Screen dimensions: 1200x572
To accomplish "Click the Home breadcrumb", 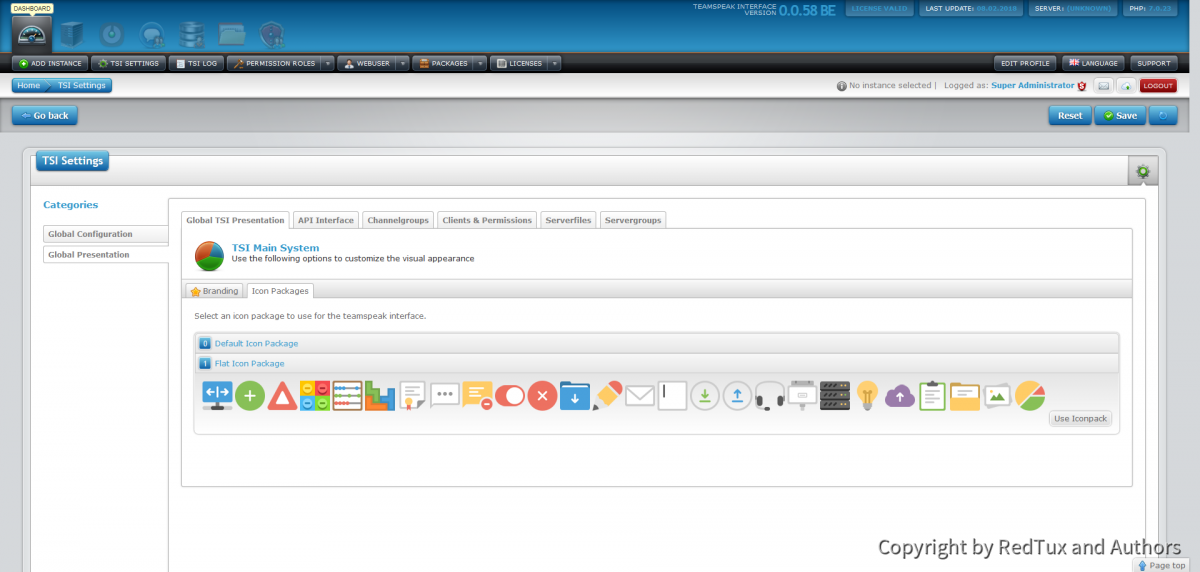I will click(x=28, y=86).
